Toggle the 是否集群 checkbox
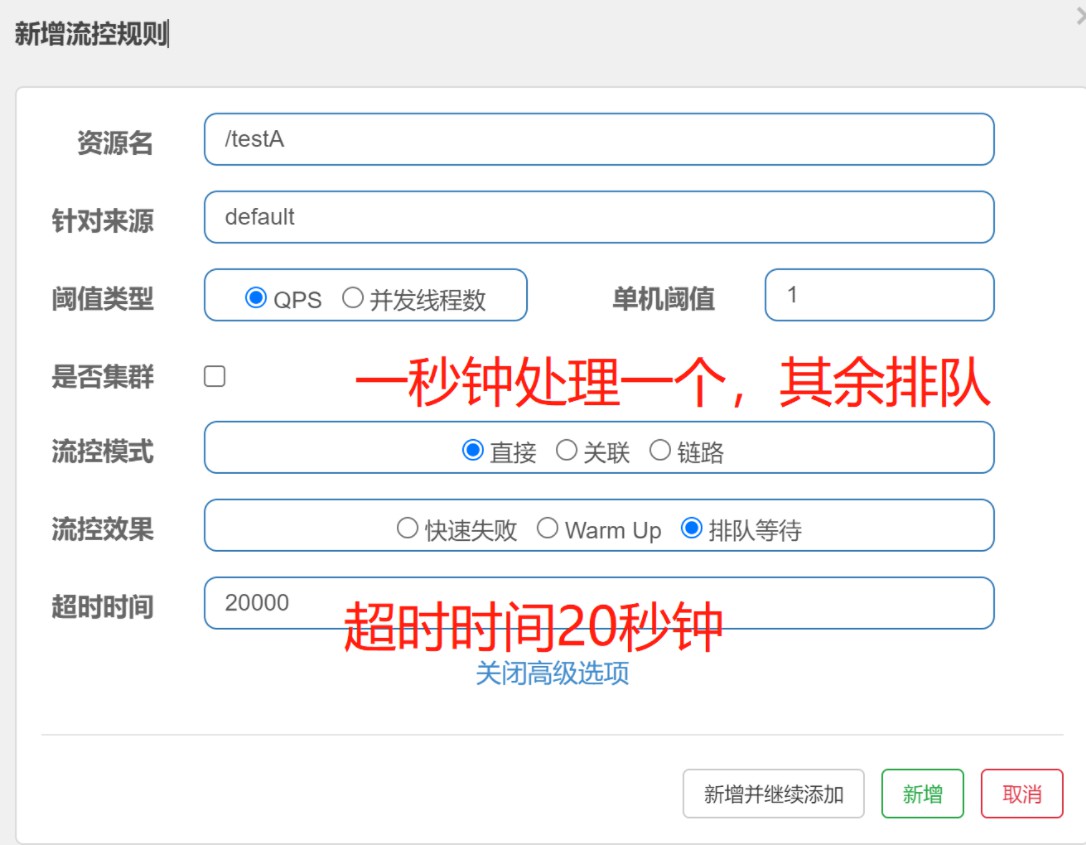Screen dimensions: 1086x845 pos(215,376)
